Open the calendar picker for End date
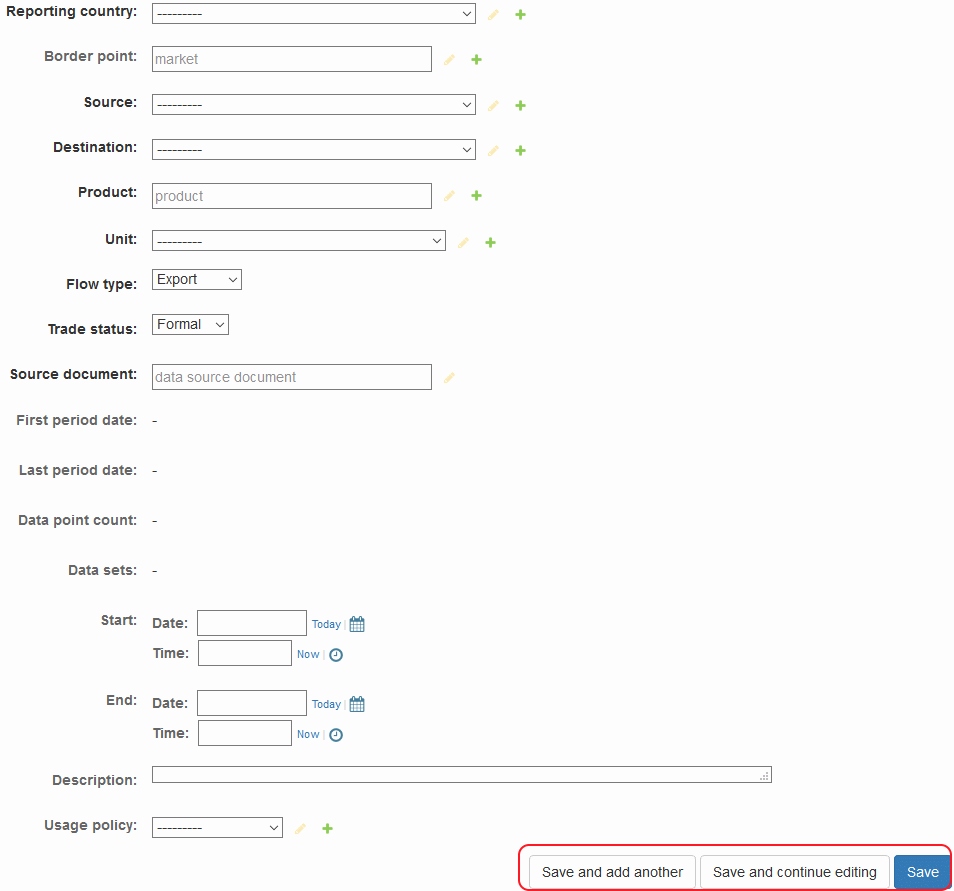The width and height of the screenshot is (954, 891). pos(357,704)
